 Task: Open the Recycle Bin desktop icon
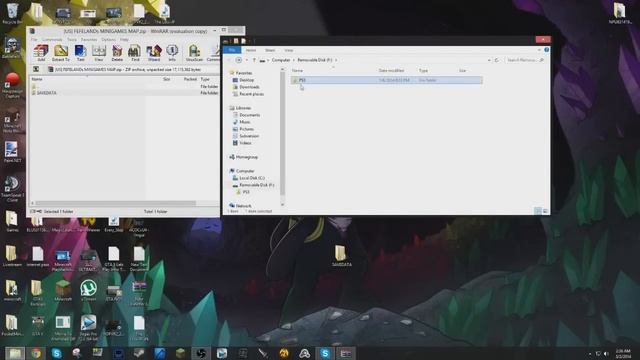(12, 13)
